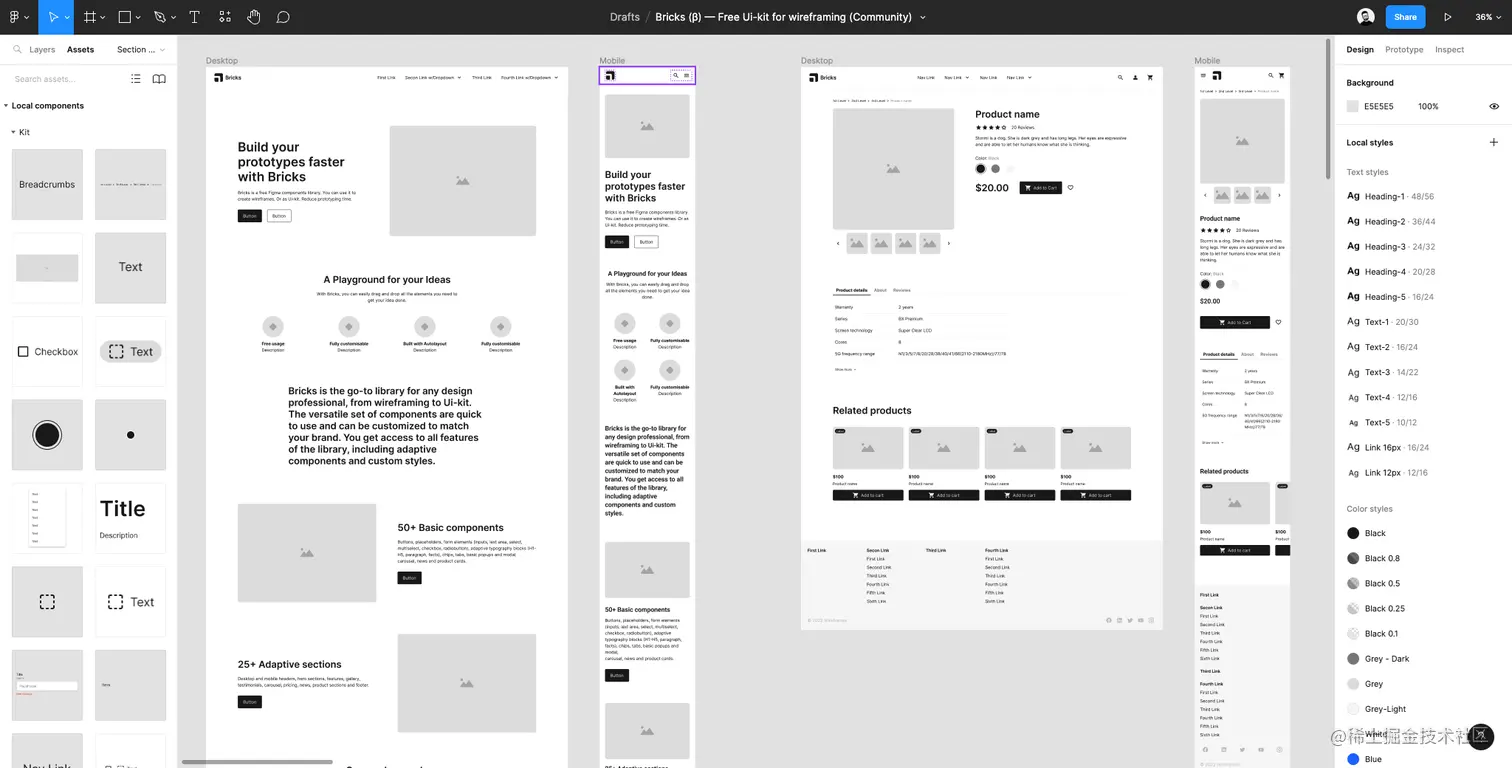The width and height of the screenshot is (1512, 768).
Task: Click the canvas horizontal scrollbar
Action: [x=257, y=762]
